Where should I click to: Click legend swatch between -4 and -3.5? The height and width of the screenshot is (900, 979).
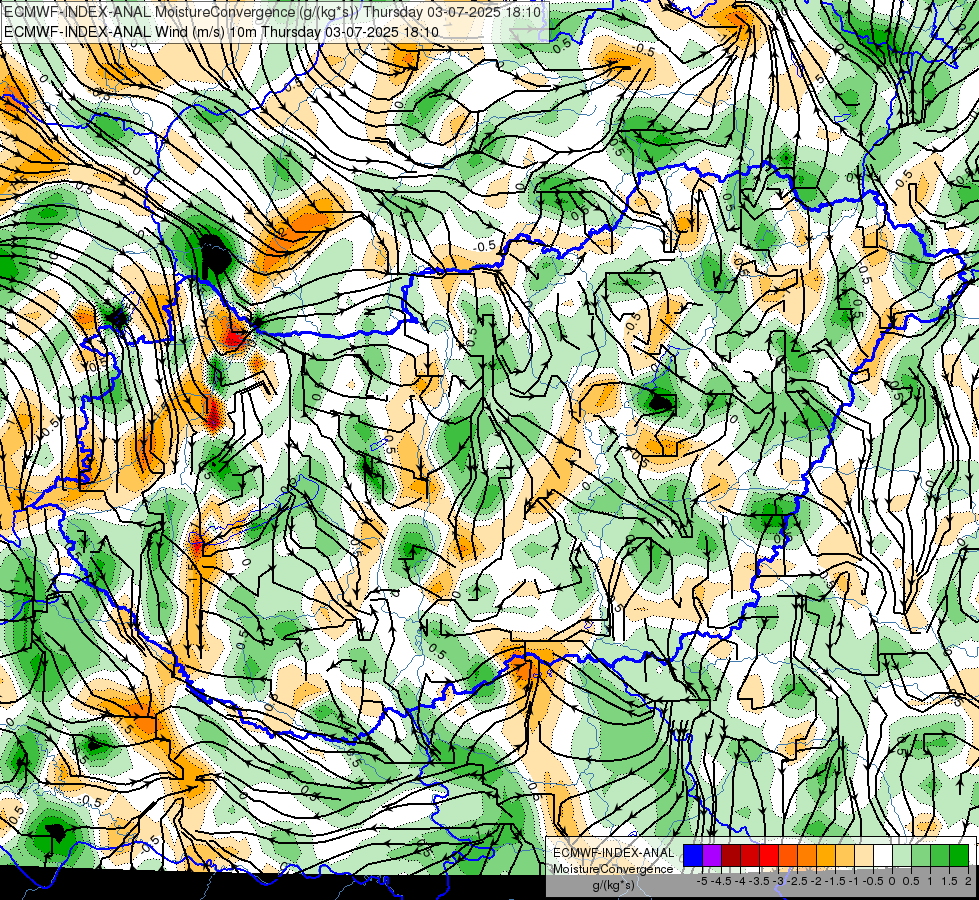click(x=750, y=855)
